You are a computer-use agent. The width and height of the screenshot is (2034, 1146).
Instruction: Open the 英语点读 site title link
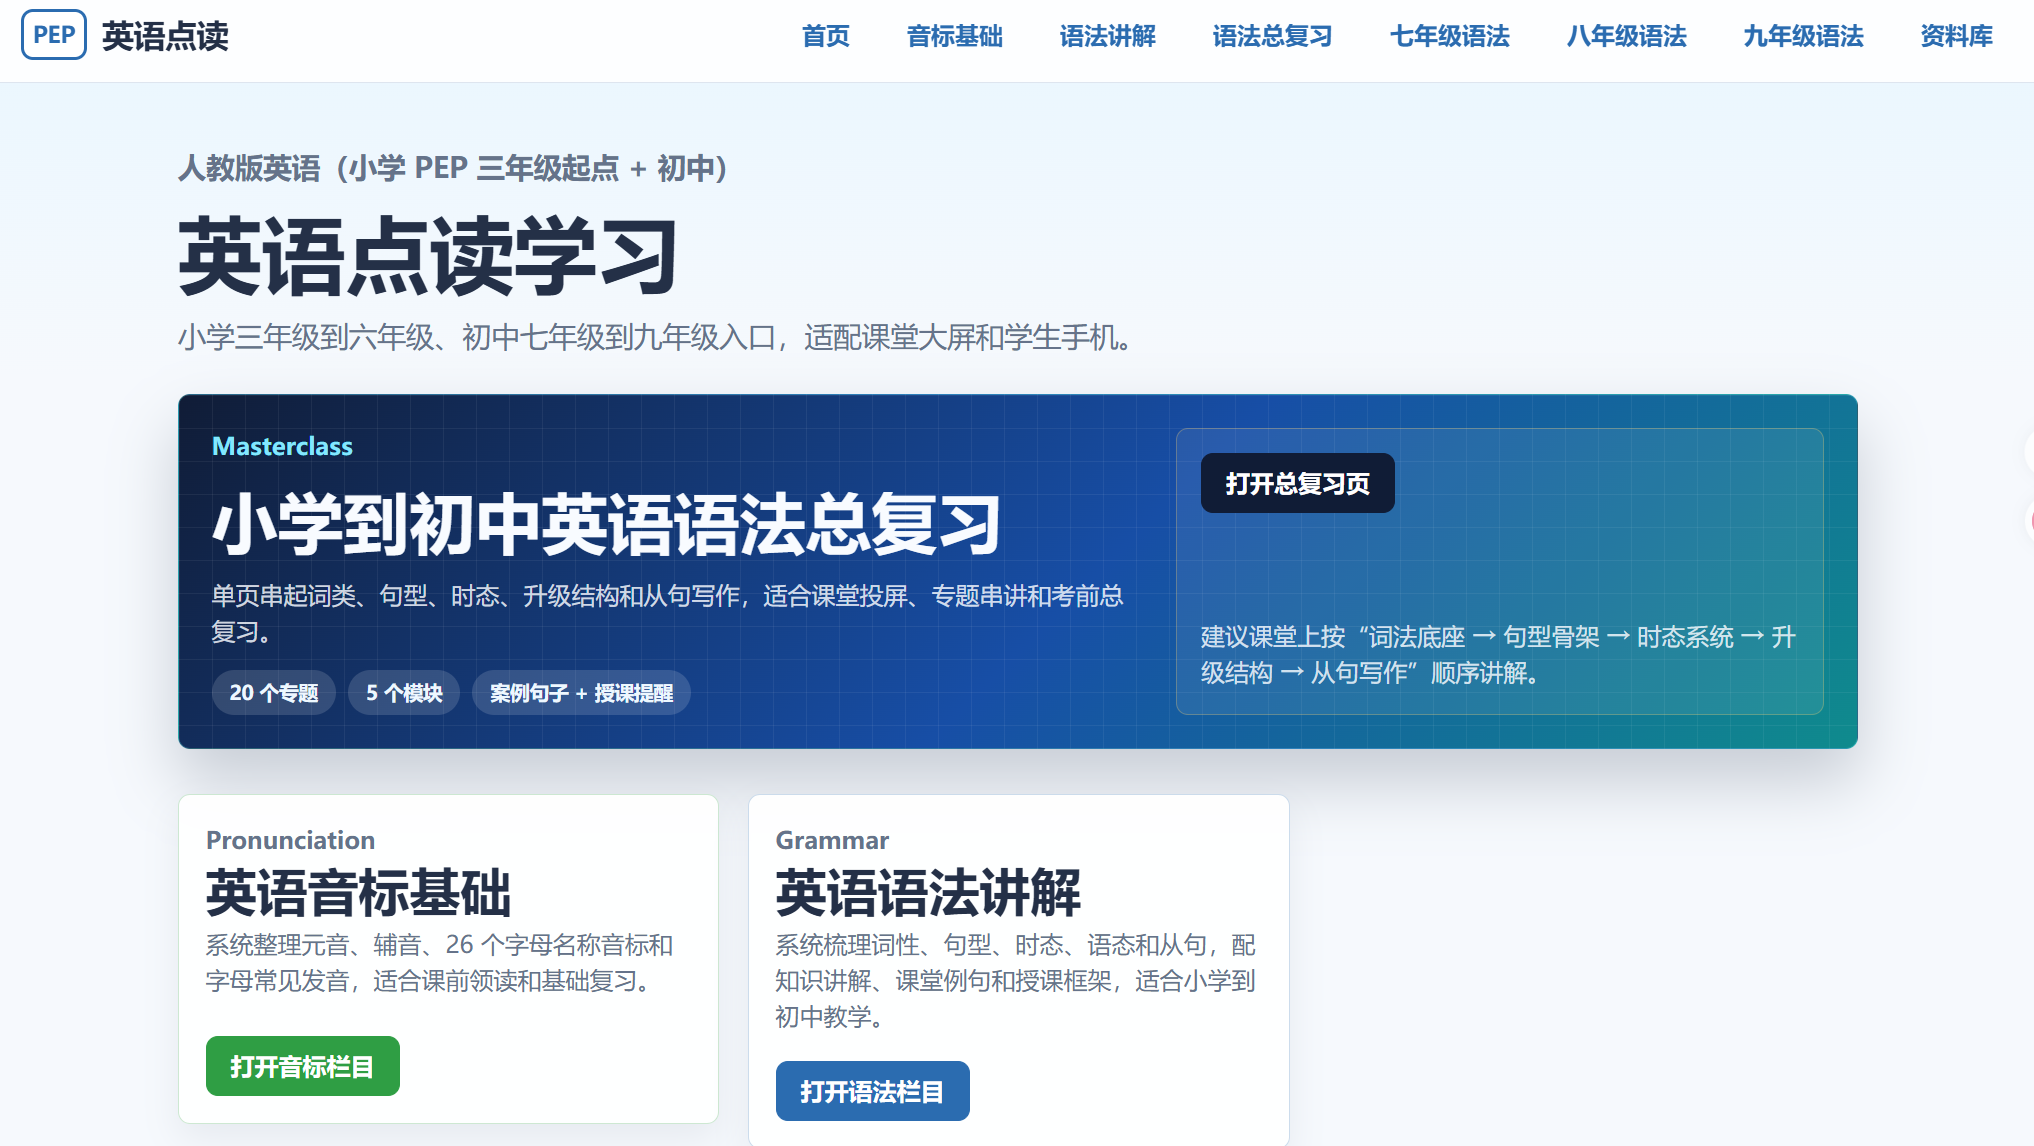165,36
